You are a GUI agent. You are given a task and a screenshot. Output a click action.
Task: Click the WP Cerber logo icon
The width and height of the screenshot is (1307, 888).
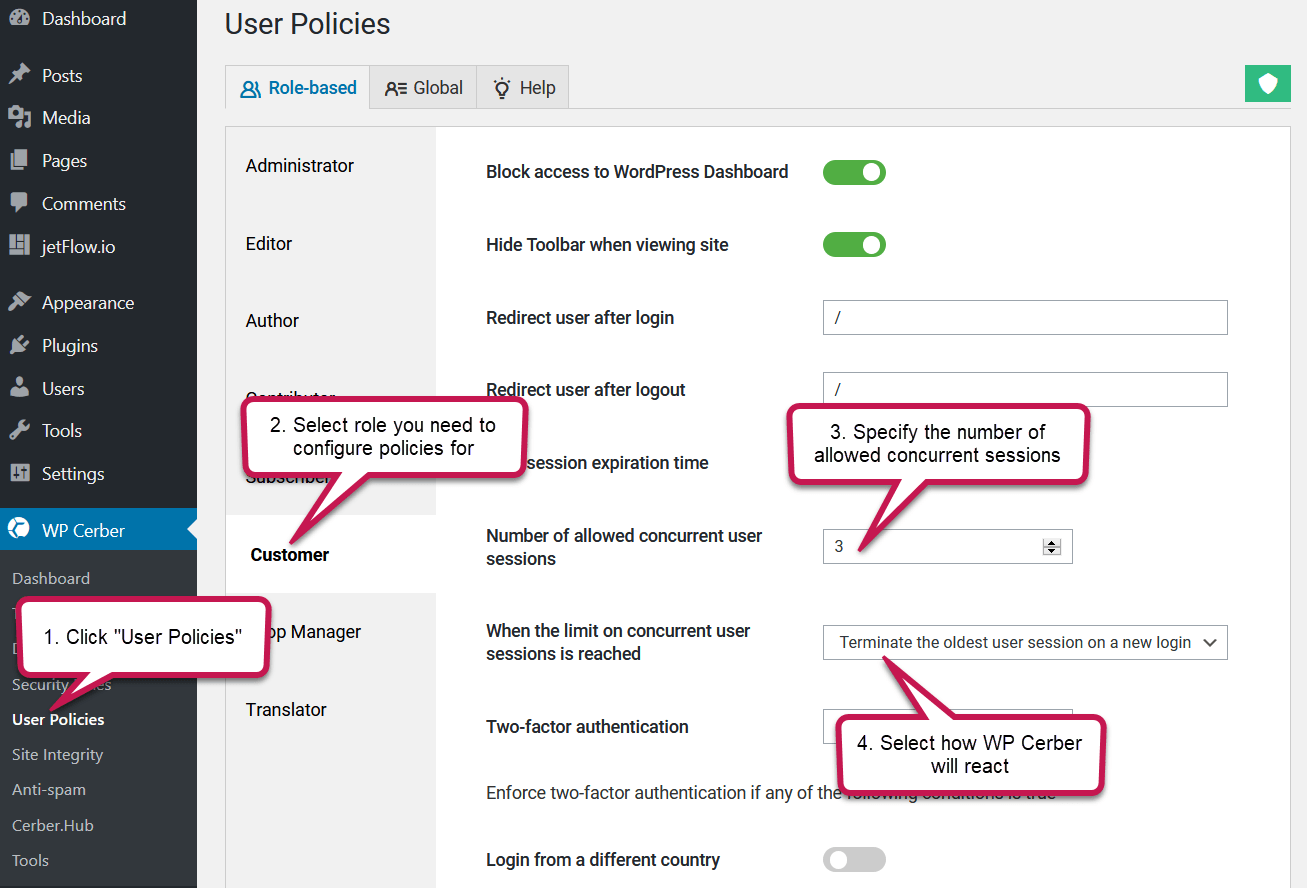19,530
